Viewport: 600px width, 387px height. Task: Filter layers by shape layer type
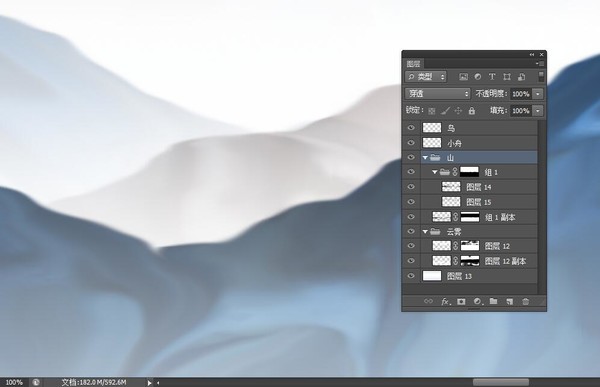[507, 77]
